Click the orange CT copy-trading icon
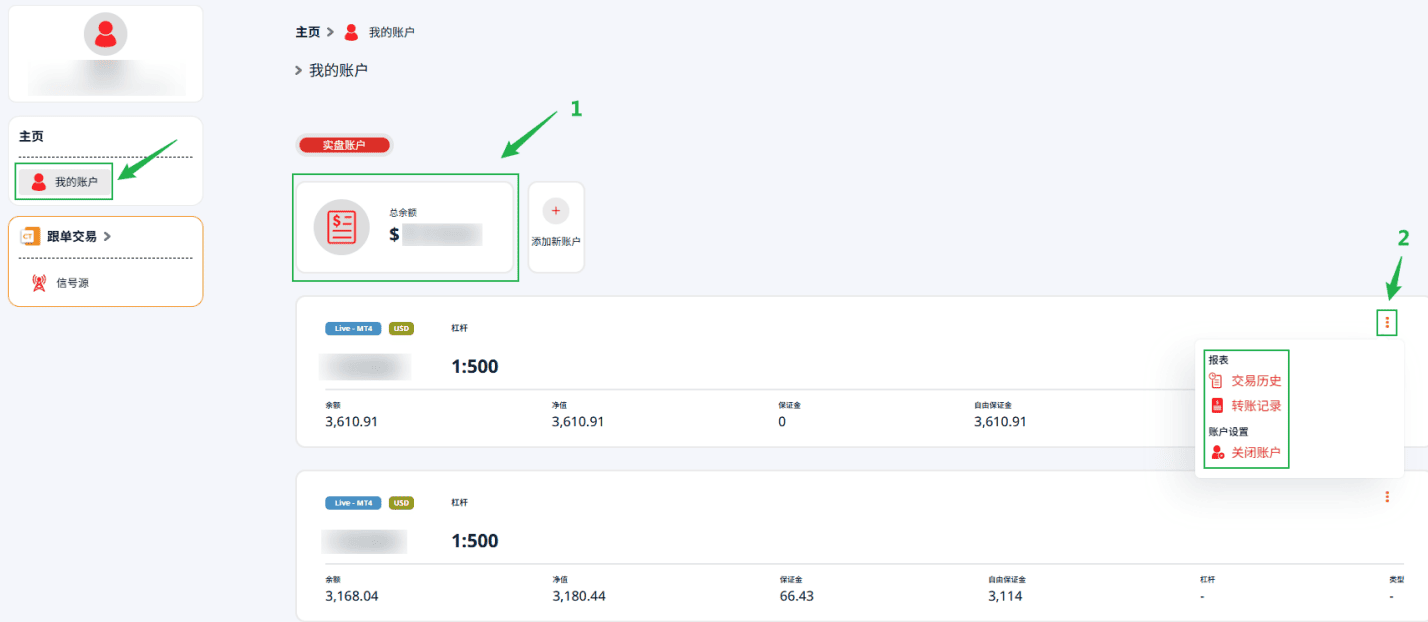 pos(30,236)
